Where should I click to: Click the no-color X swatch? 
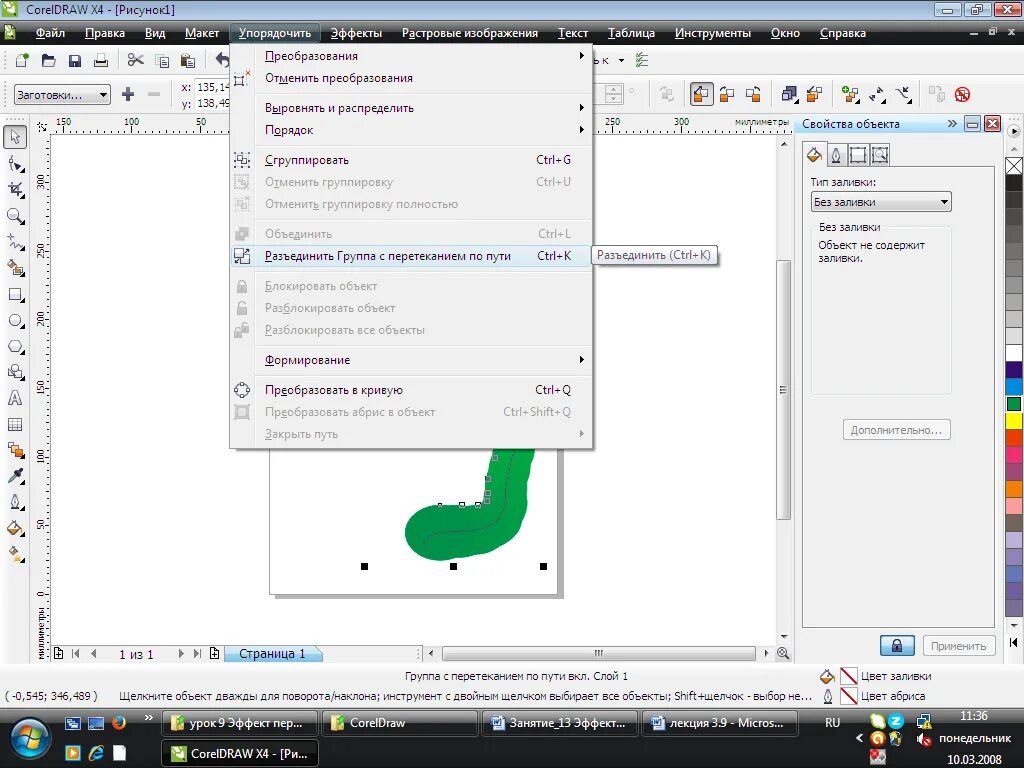point(1014,166)
